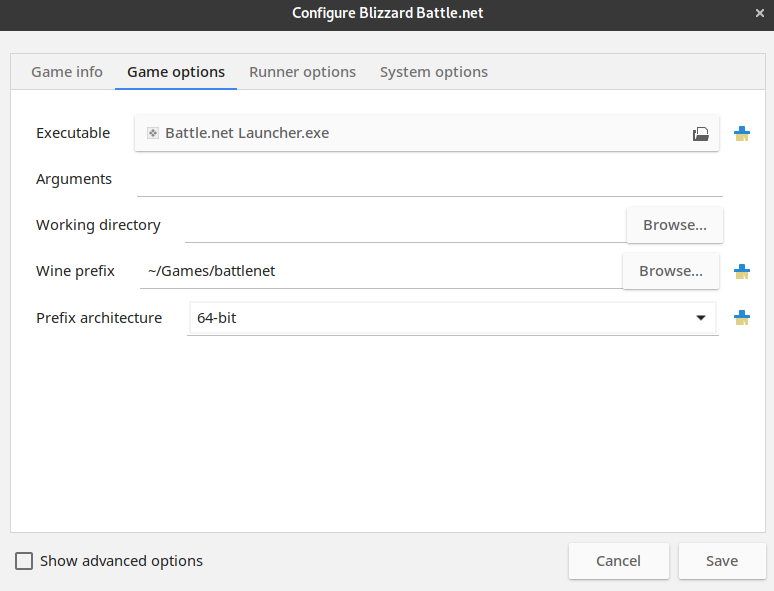Screen dimensions: 774x591
Task: Reset Executable with the broom icon
Action: pos(741,133)
